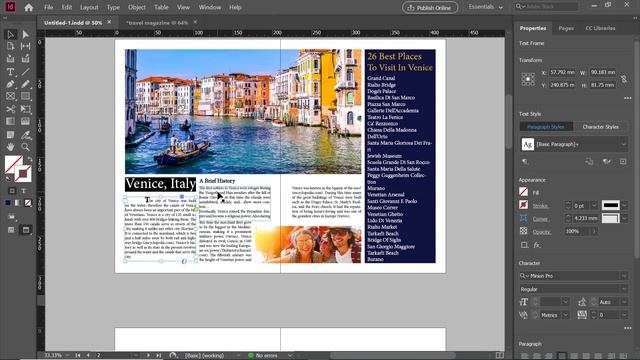Toggle Apply Gradient swatch in toolbar
Viewport: 640px width, 360px height.
[18, 203]
